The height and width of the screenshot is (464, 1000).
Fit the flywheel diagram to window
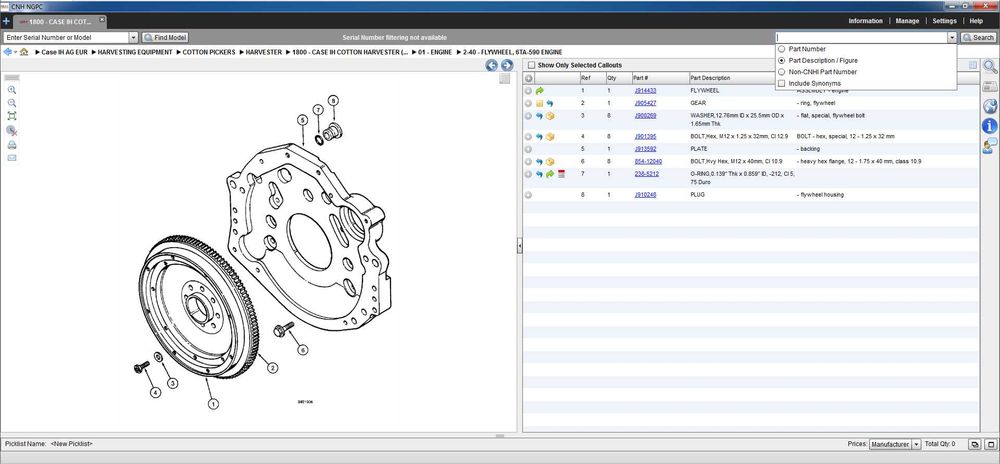click(12, 116)
